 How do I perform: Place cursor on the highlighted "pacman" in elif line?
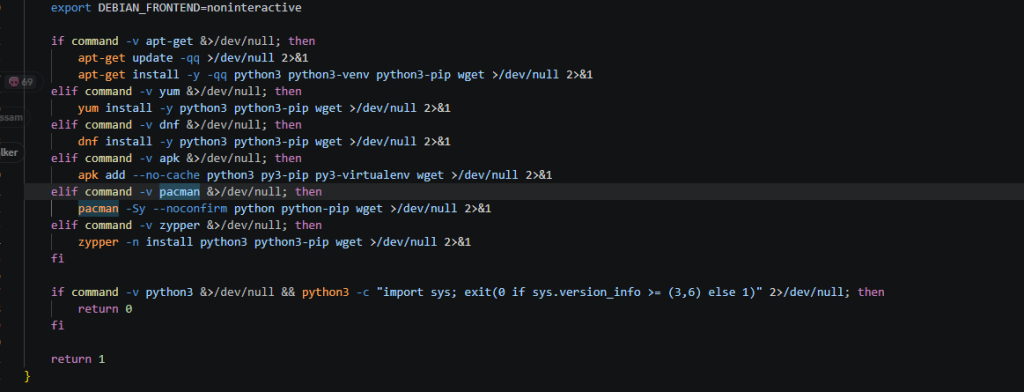[x=180, y=191]
